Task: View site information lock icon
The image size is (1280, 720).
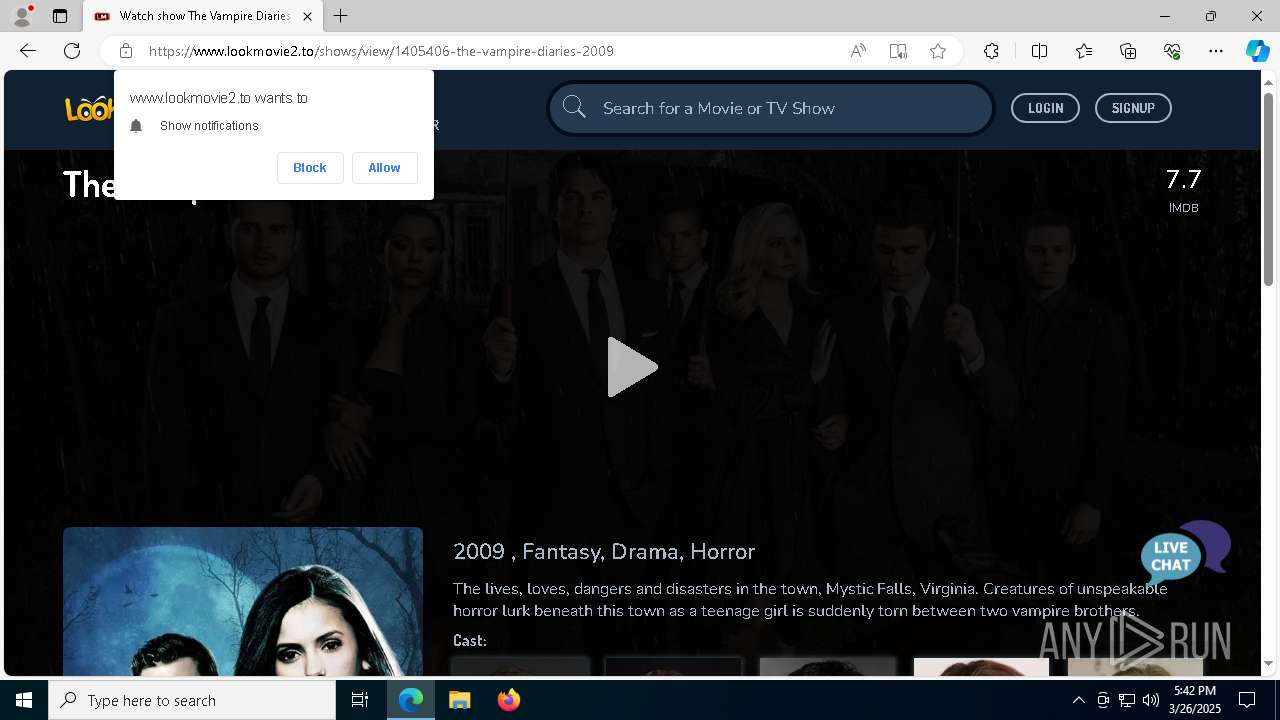Action: click(x=125, y=51)
